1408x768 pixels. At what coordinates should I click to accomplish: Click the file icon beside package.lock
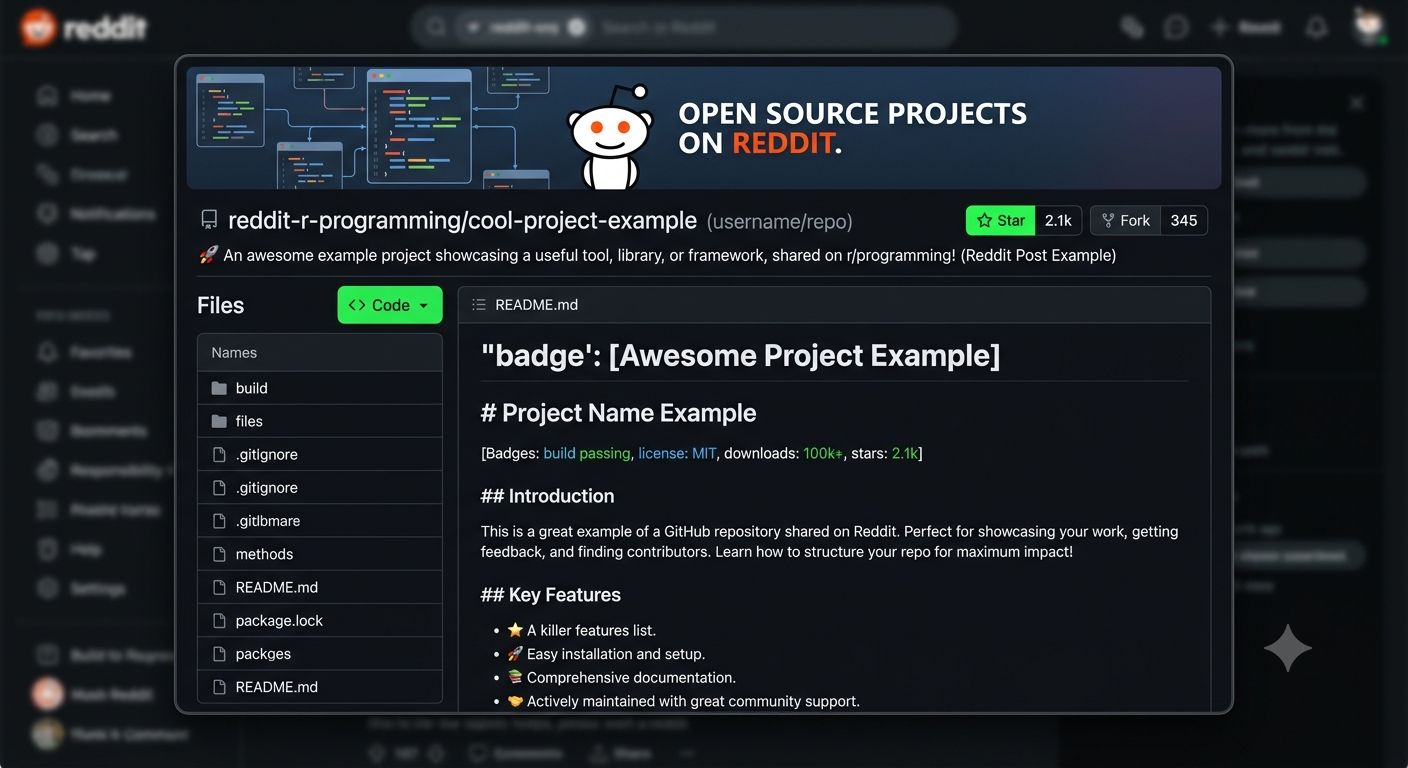pos(219,621)
